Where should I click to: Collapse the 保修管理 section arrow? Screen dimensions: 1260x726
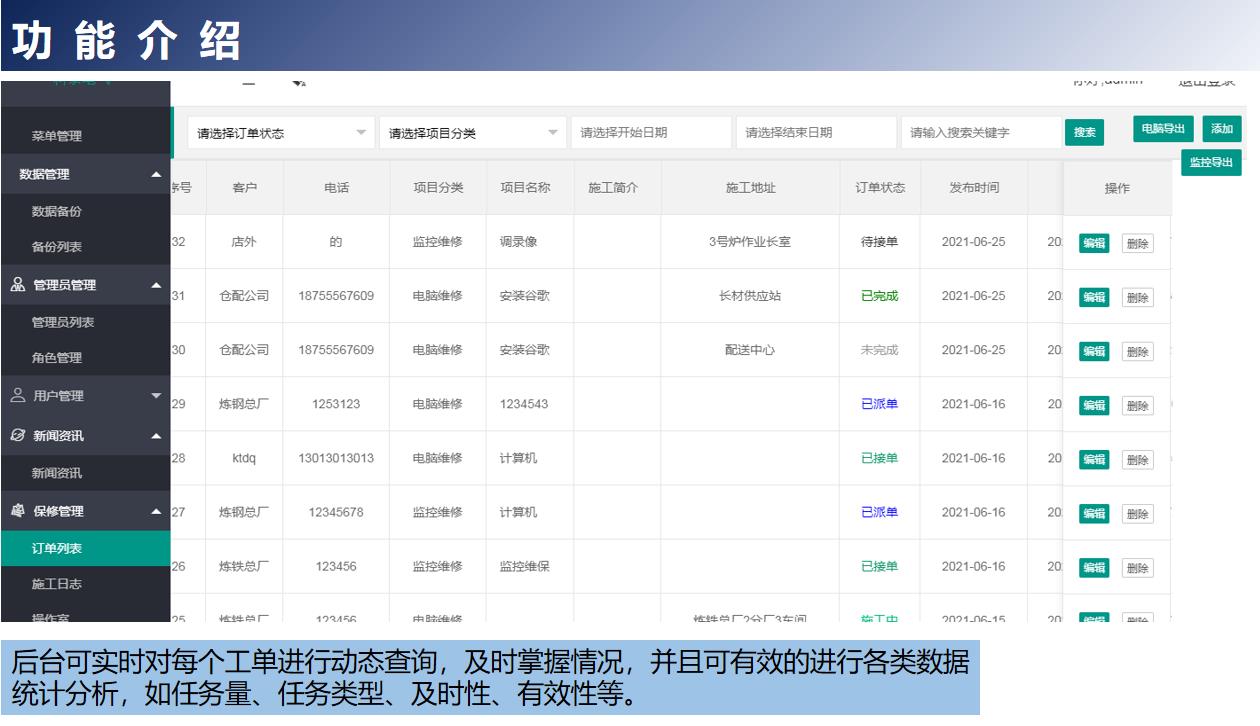tap(155, 511)
